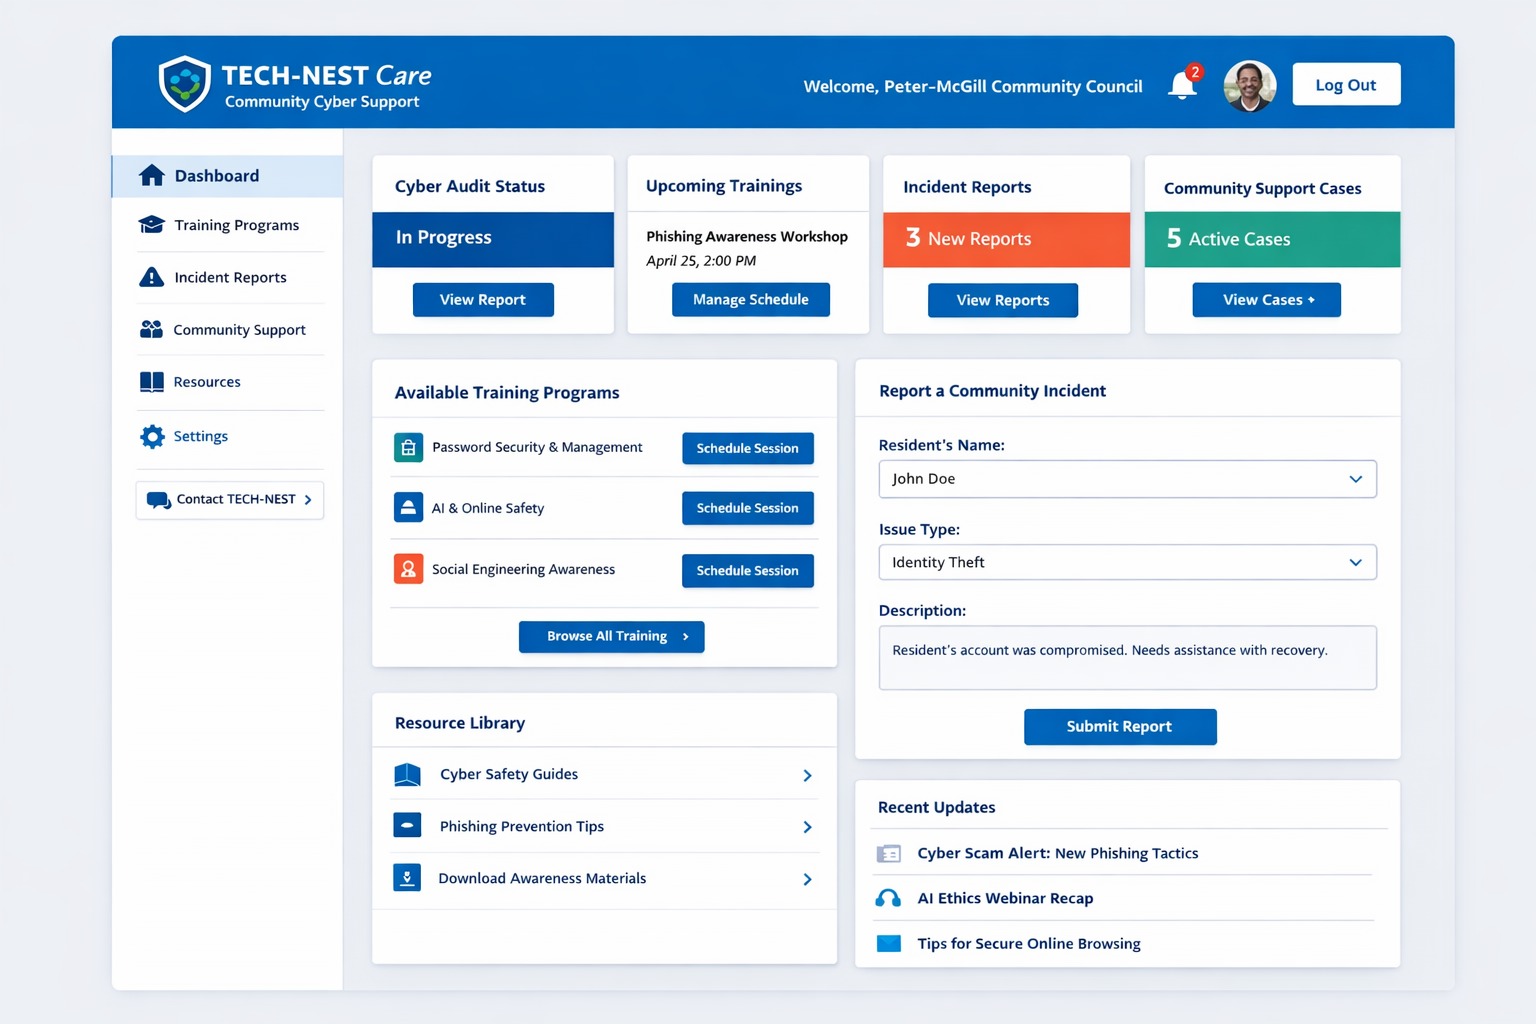Click inside the incident Description text area

[1127, 657]
